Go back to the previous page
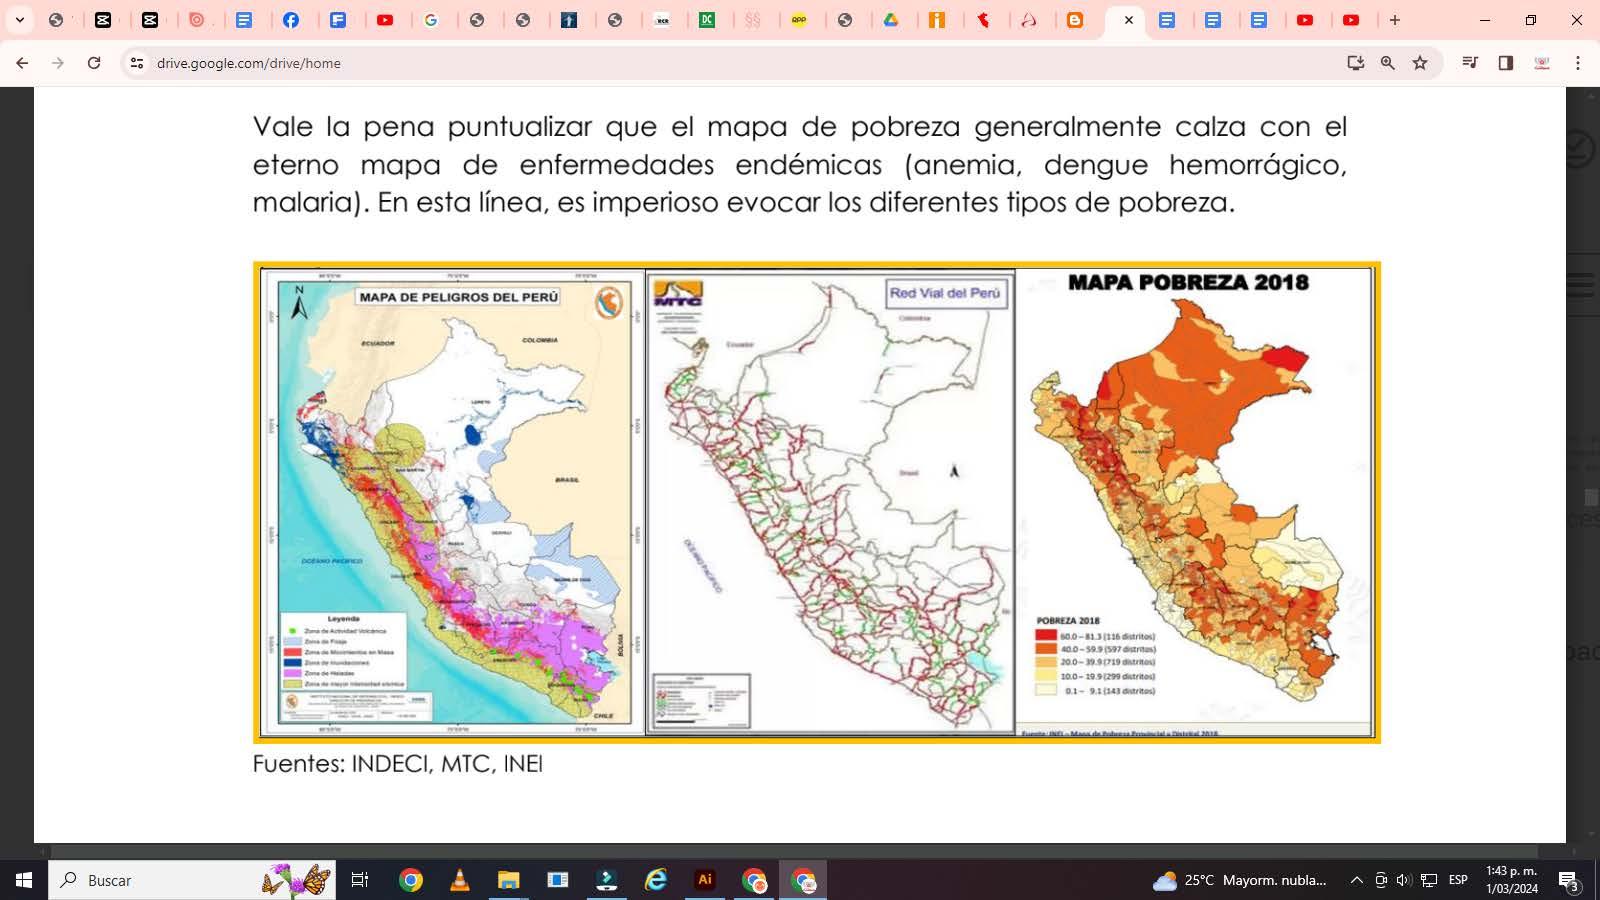The image size is (1600, 900). 22,63
